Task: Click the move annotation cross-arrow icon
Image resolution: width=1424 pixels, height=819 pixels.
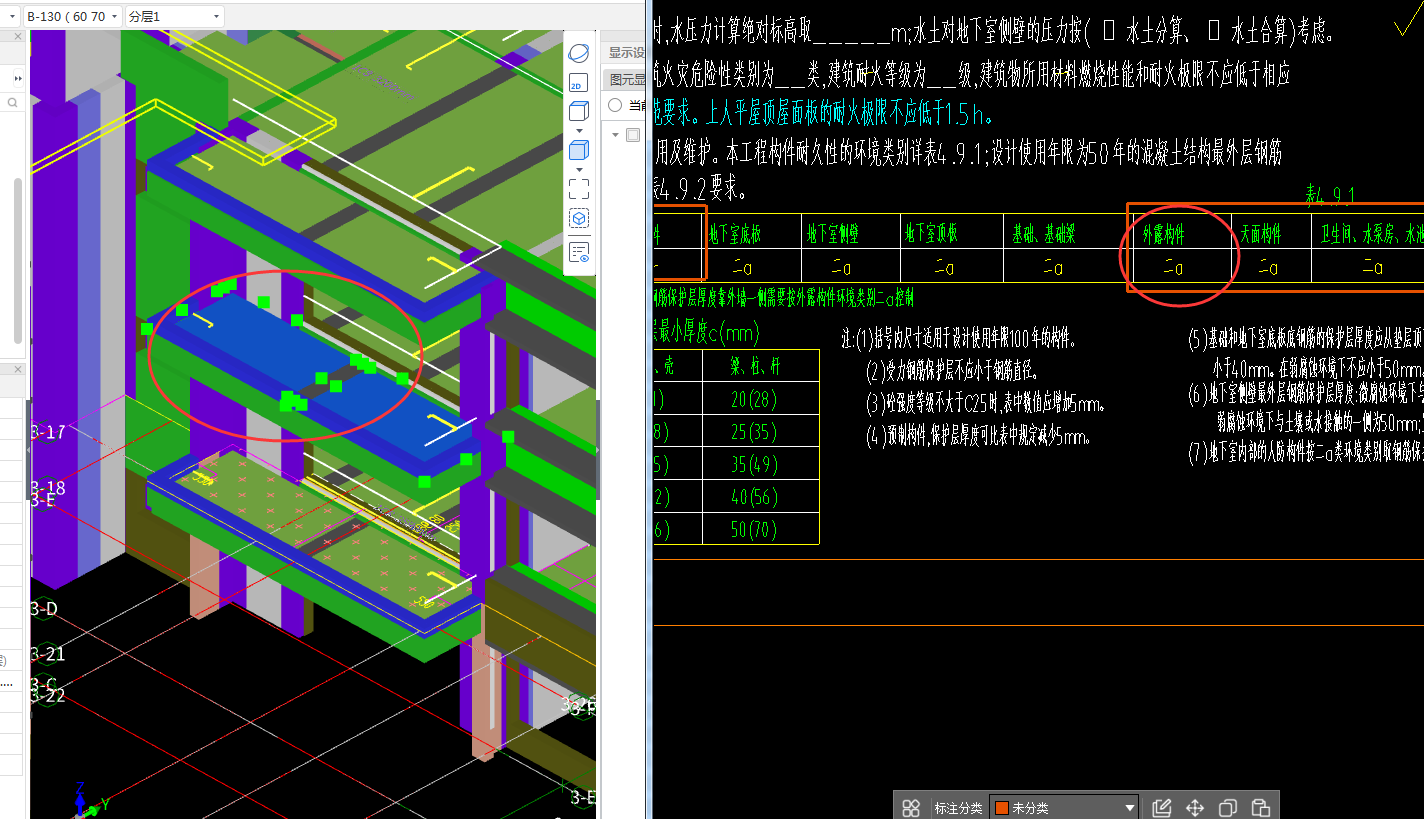Action: 1194,808
